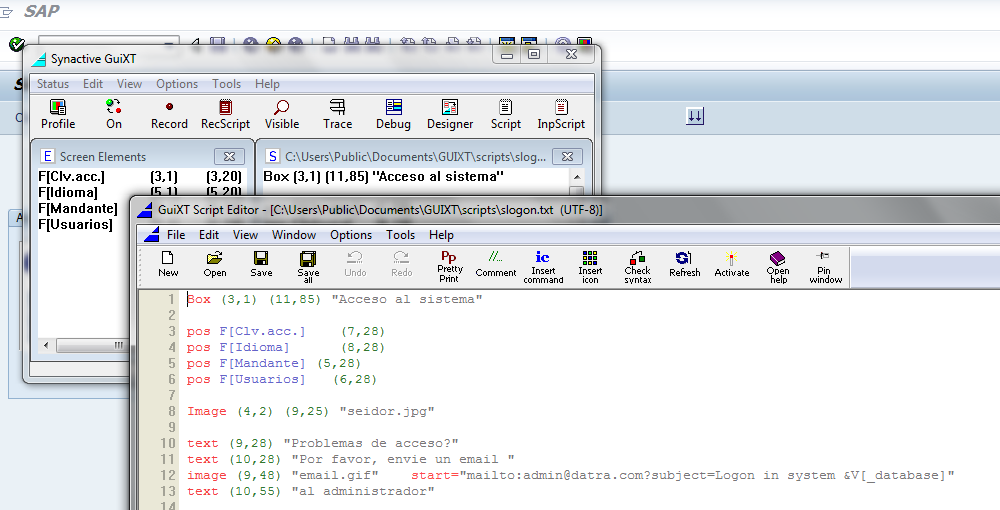Viewport: 1000px width, 510px height.
Task: Run Check syntax on the script
Action: pos(638,266)
